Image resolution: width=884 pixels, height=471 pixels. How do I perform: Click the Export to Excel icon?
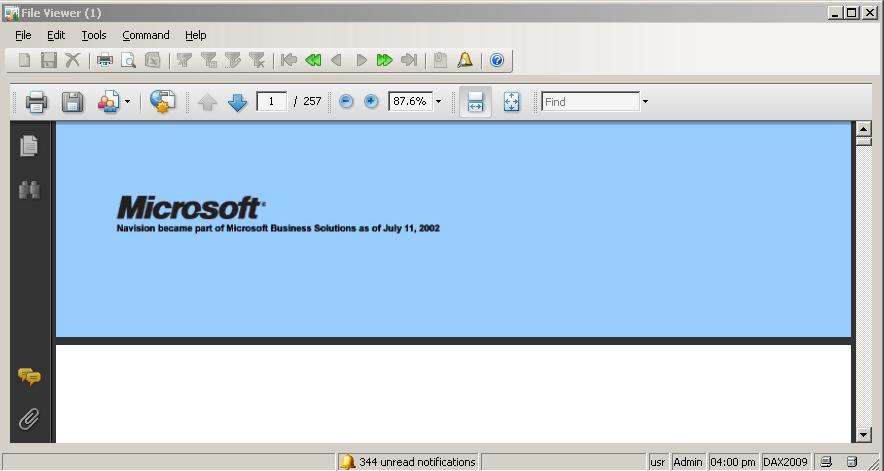[x=153, y=60]
